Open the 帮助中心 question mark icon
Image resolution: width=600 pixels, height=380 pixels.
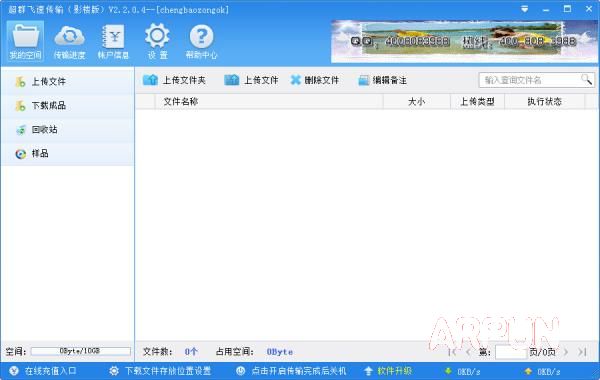click(201, 41)
